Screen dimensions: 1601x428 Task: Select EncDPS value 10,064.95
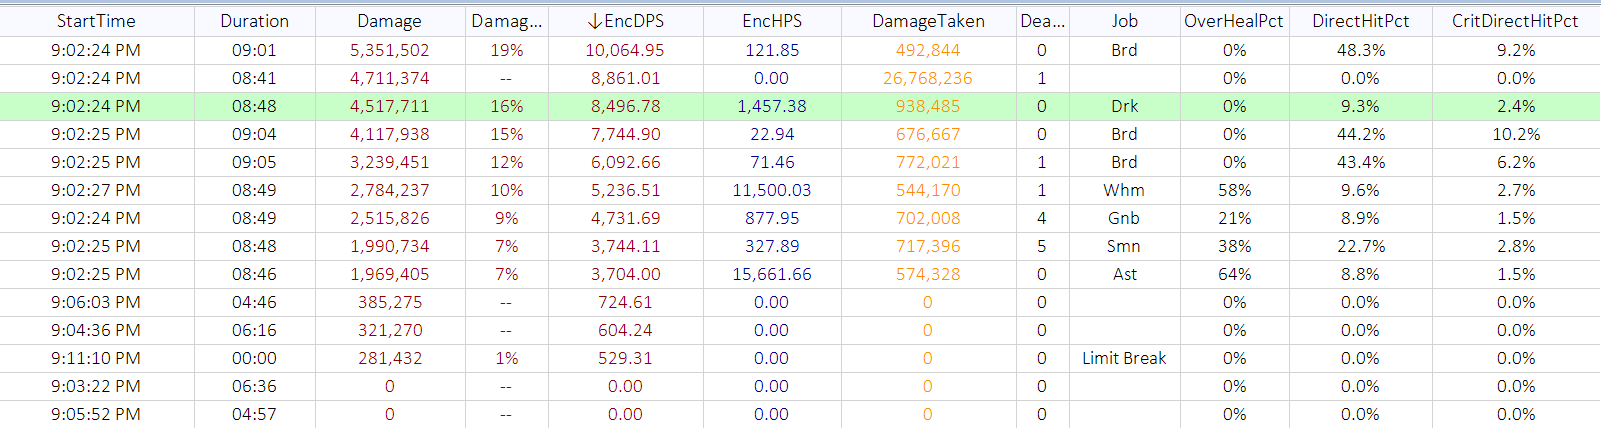625,50
